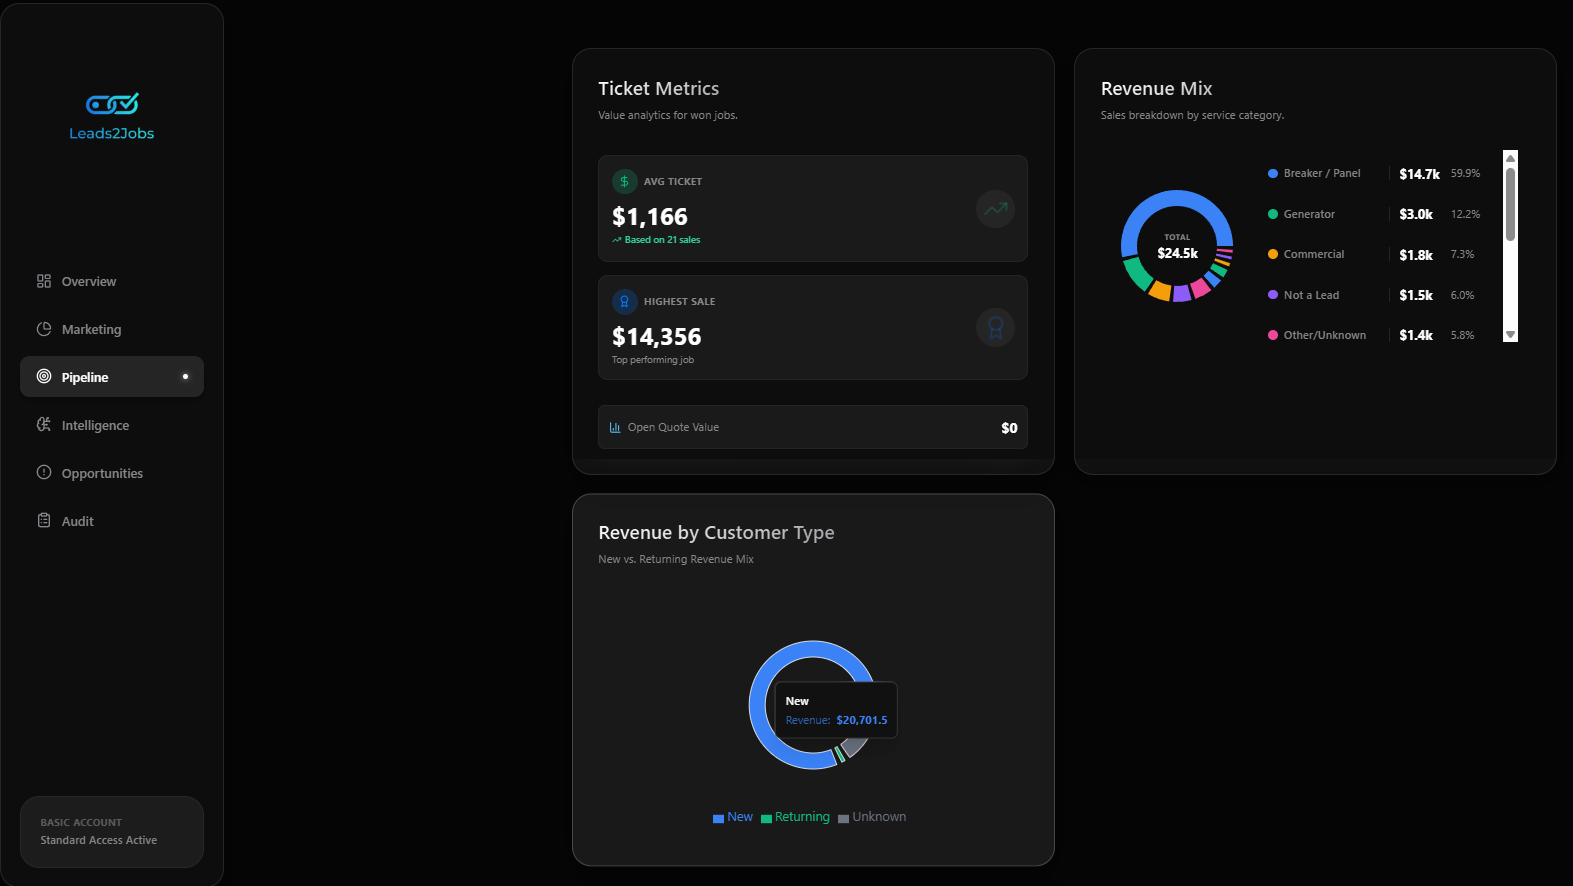1573x886 pixels.
Task: Click the 'Based on 21 sales' text
Action: (662, 240)
